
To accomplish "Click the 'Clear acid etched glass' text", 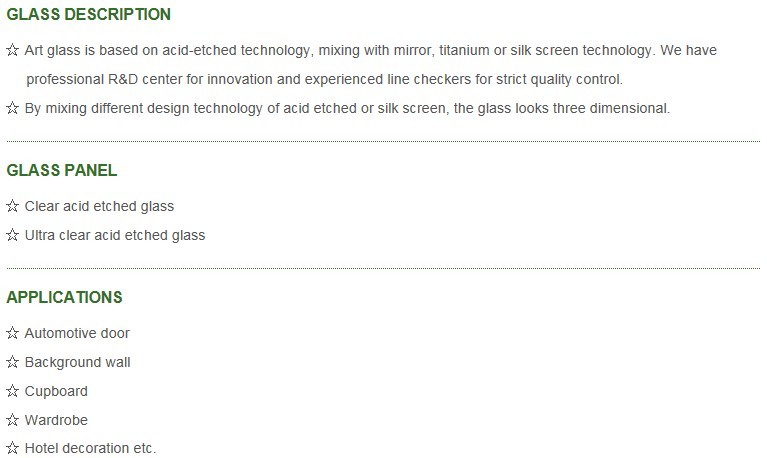I will [99, 206].
